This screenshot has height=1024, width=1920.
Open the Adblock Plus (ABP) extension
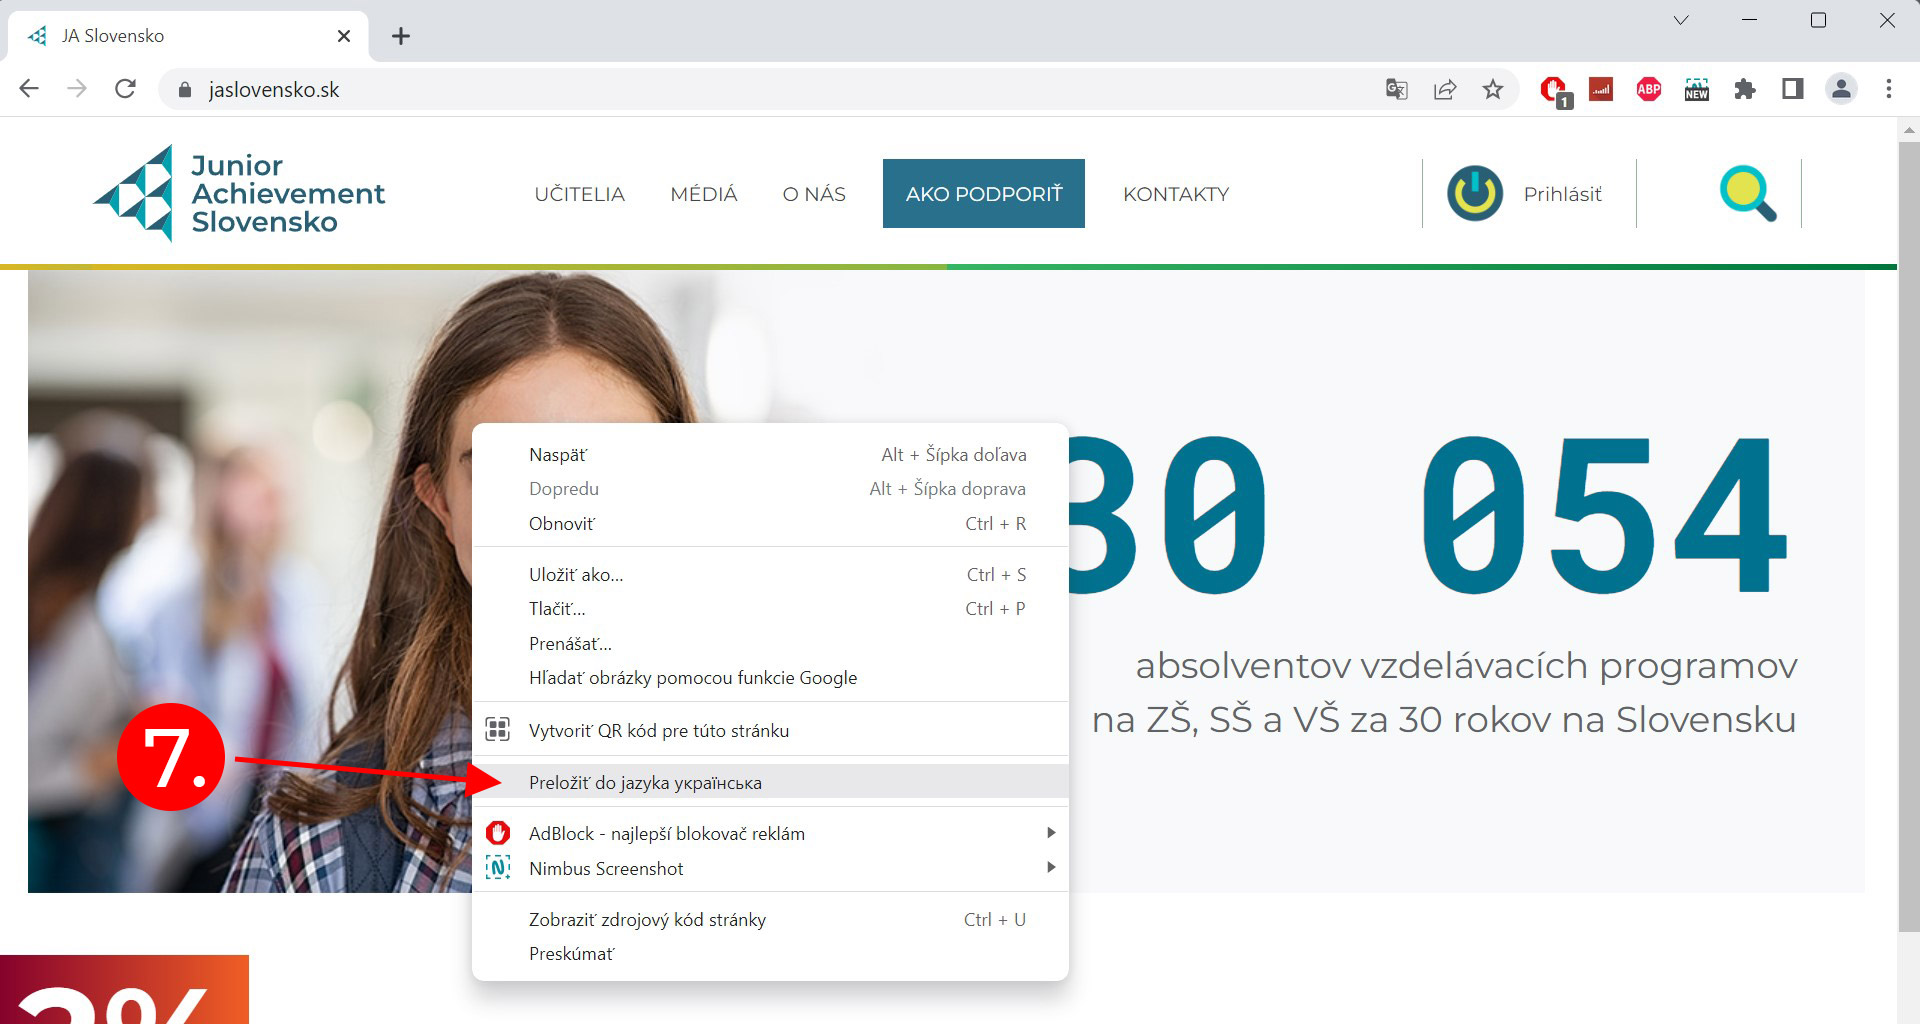pyautogui.click(x=1647, y=89)
